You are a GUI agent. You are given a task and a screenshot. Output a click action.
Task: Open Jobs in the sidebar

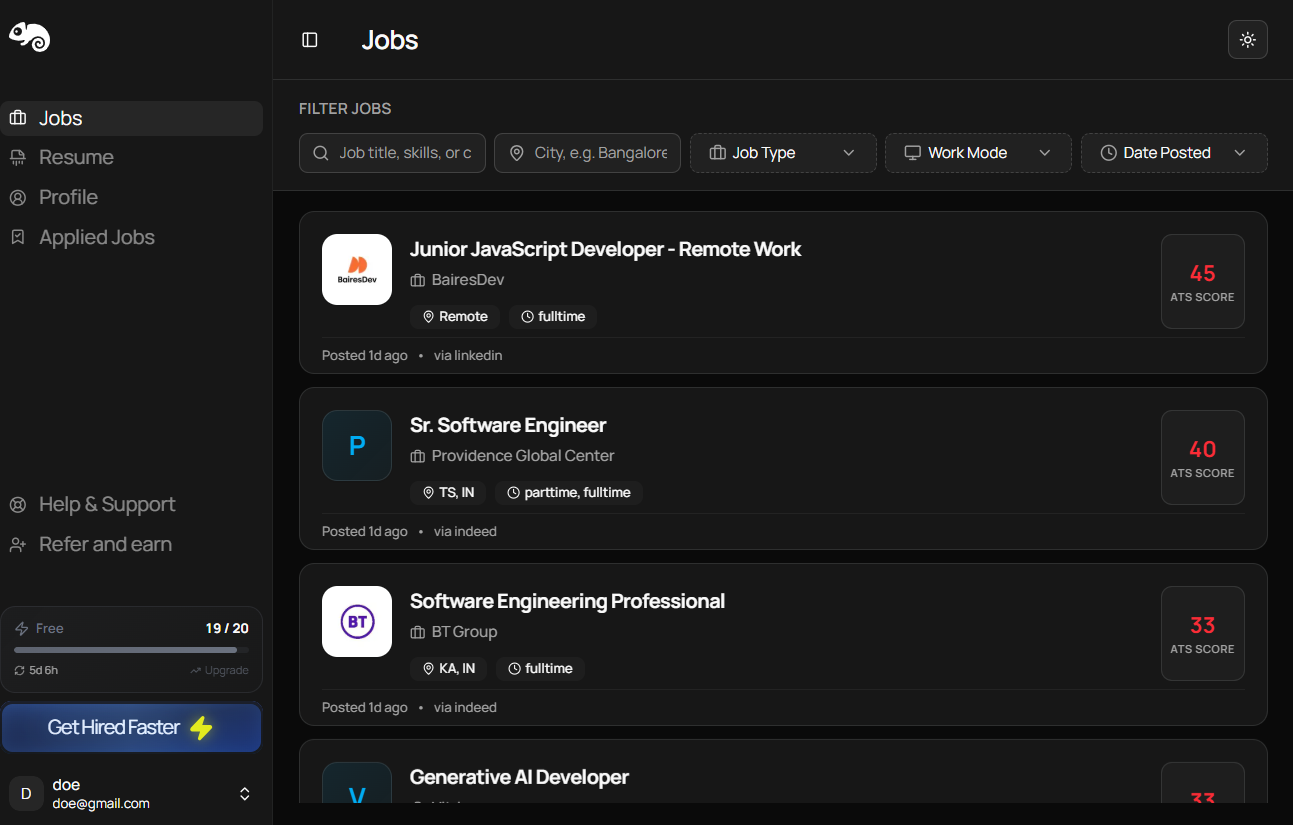(x=131, y=118)
